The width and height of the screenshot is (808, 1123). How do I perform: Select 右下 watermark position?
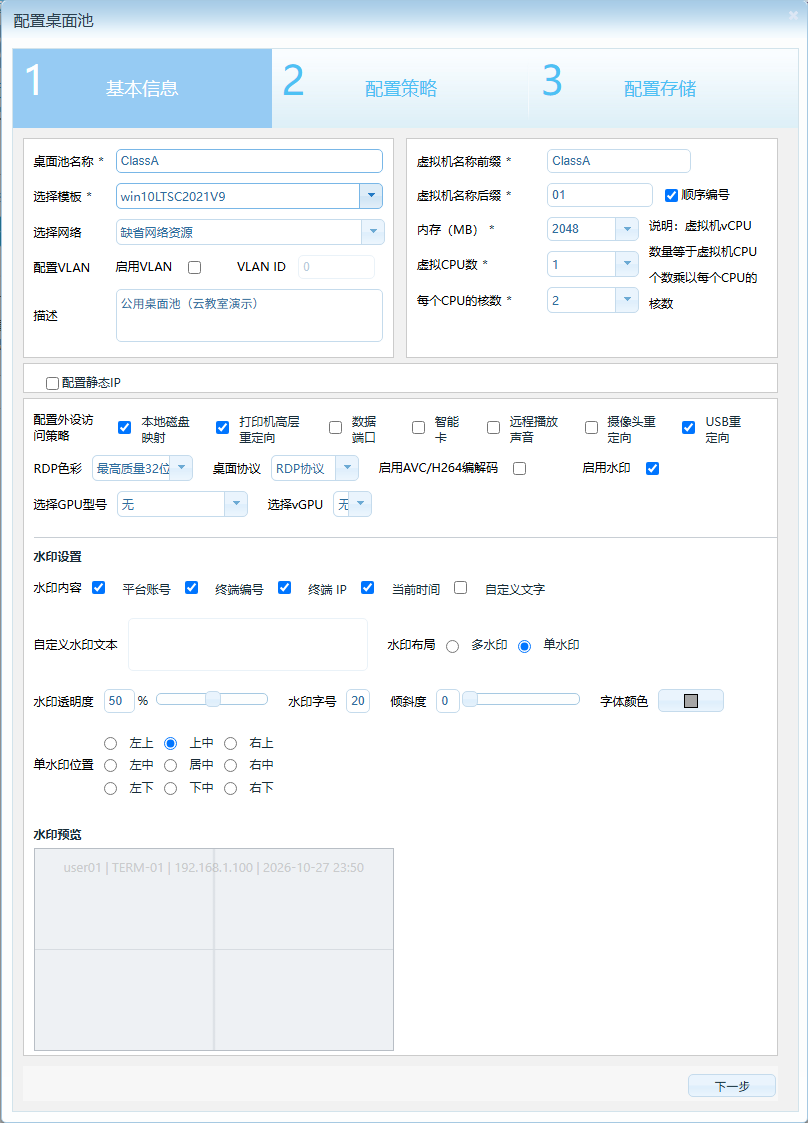[x=231, y=789]
